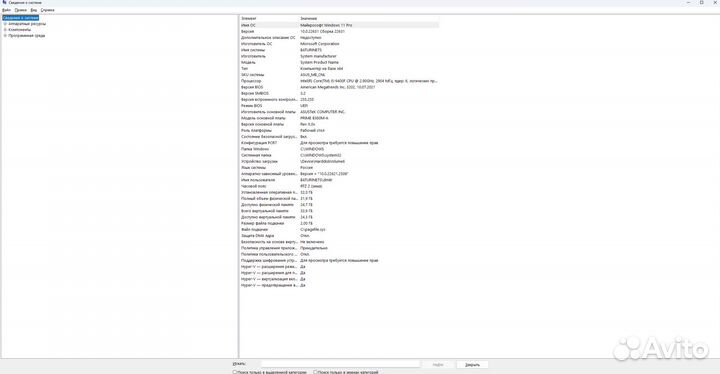Select the Папка Windows row
The height and width of the screenshot is (374, 720).
click(x=339, y=149)
